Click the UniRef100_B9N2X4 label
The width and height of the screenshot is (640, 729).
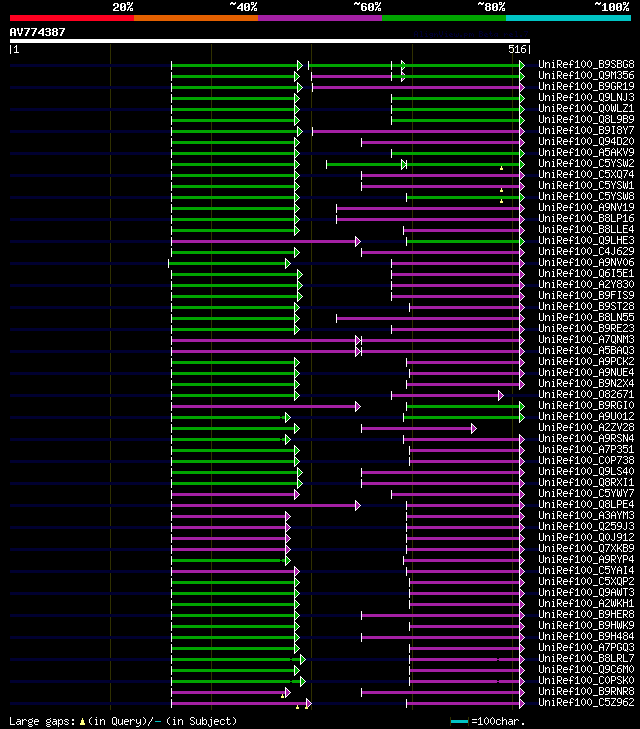tap(586, 383)
